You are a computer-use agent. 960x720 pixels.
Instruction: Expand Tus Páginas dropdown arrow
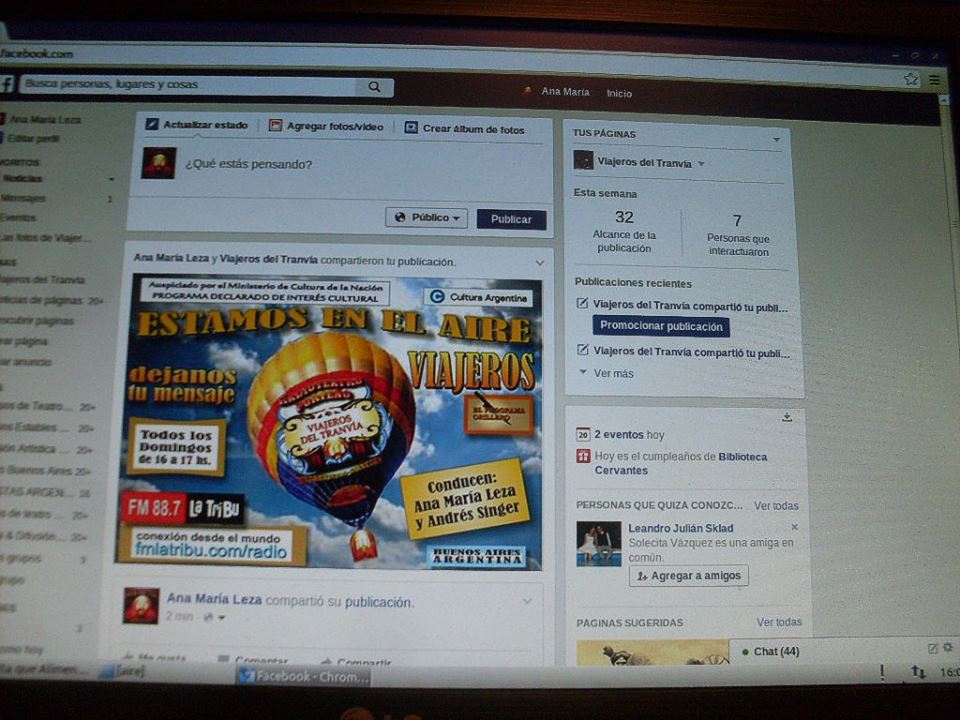[776, 140]
